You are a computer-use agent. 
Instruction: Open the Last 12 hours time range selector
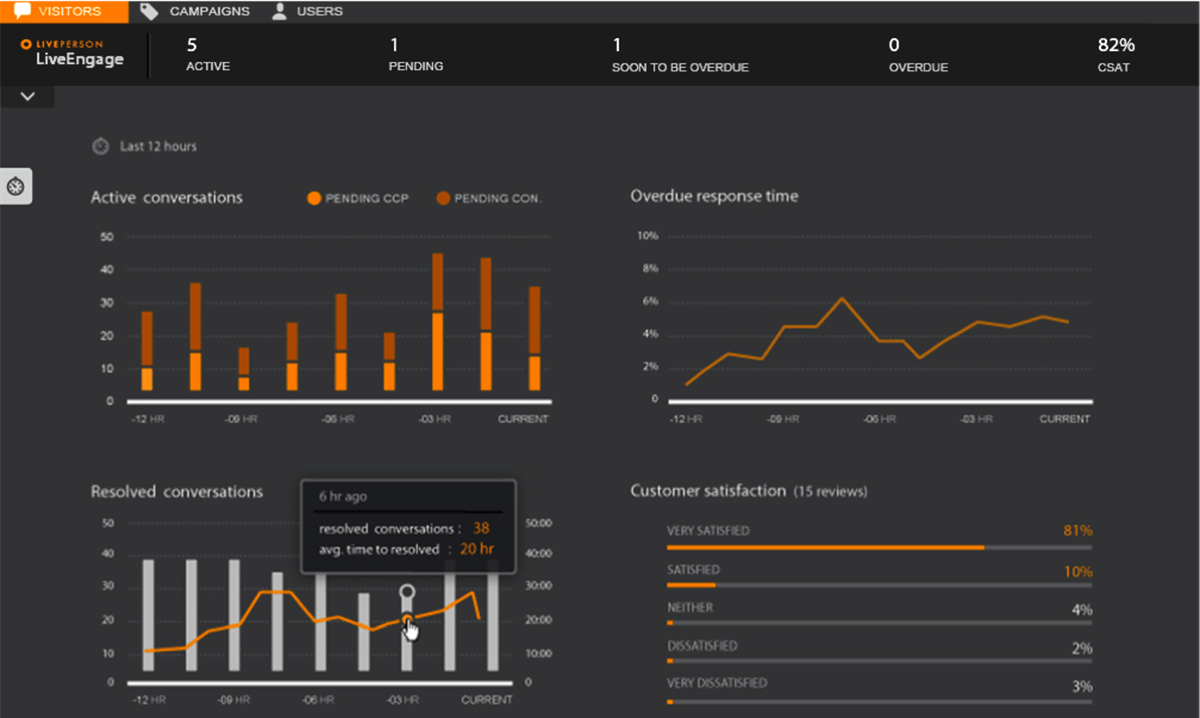click(x=158, y=146)
